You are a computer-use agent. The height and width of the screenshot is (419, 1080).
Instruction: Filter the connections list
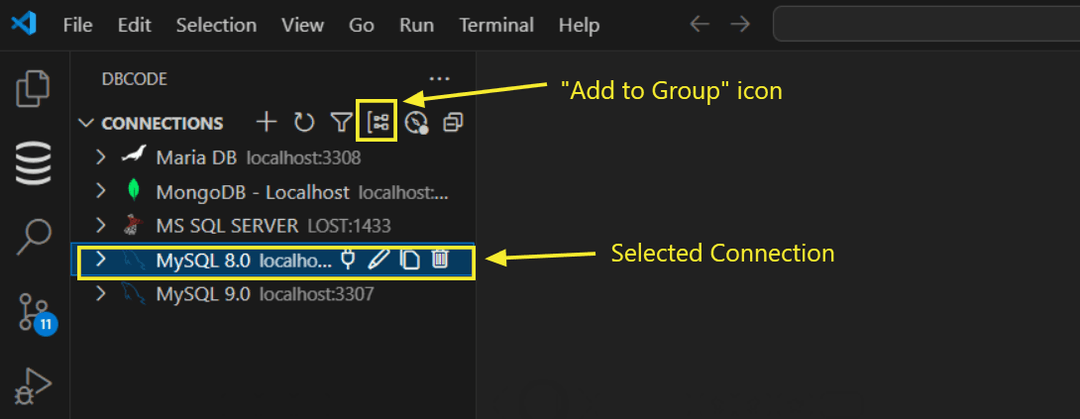coord(342,123)
